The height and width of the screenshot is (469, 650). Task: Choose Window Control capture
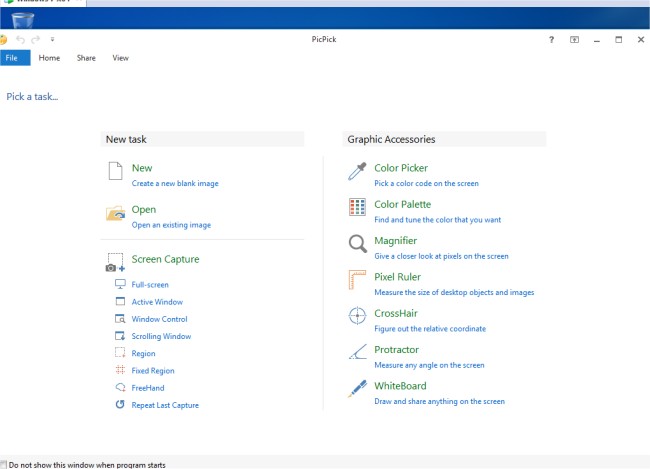coord(160,319)
